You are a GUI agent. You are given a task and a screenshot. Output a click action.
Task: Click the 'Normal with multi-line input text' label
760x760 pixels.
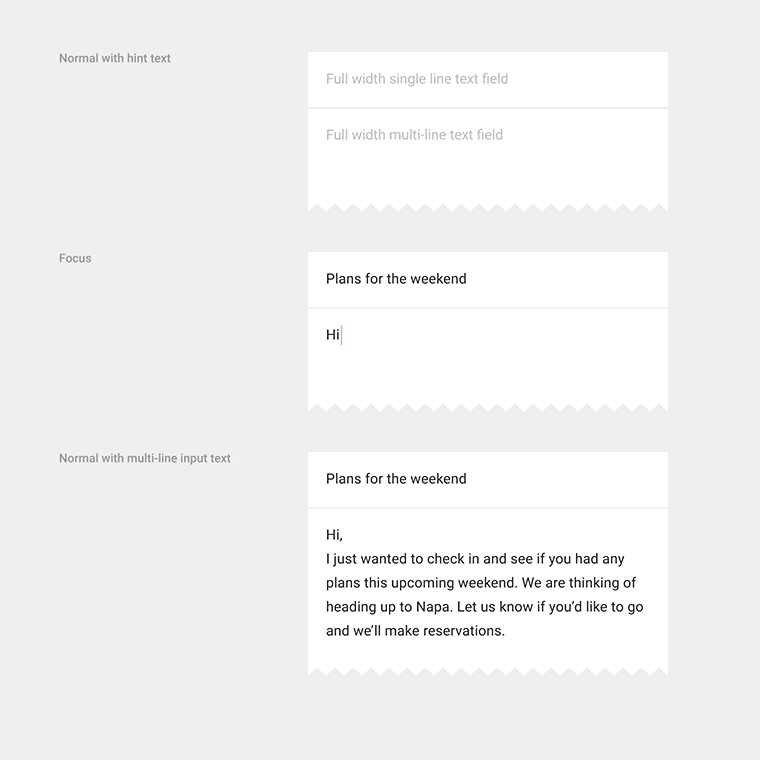pyautogui.click(x=145, y=459)
